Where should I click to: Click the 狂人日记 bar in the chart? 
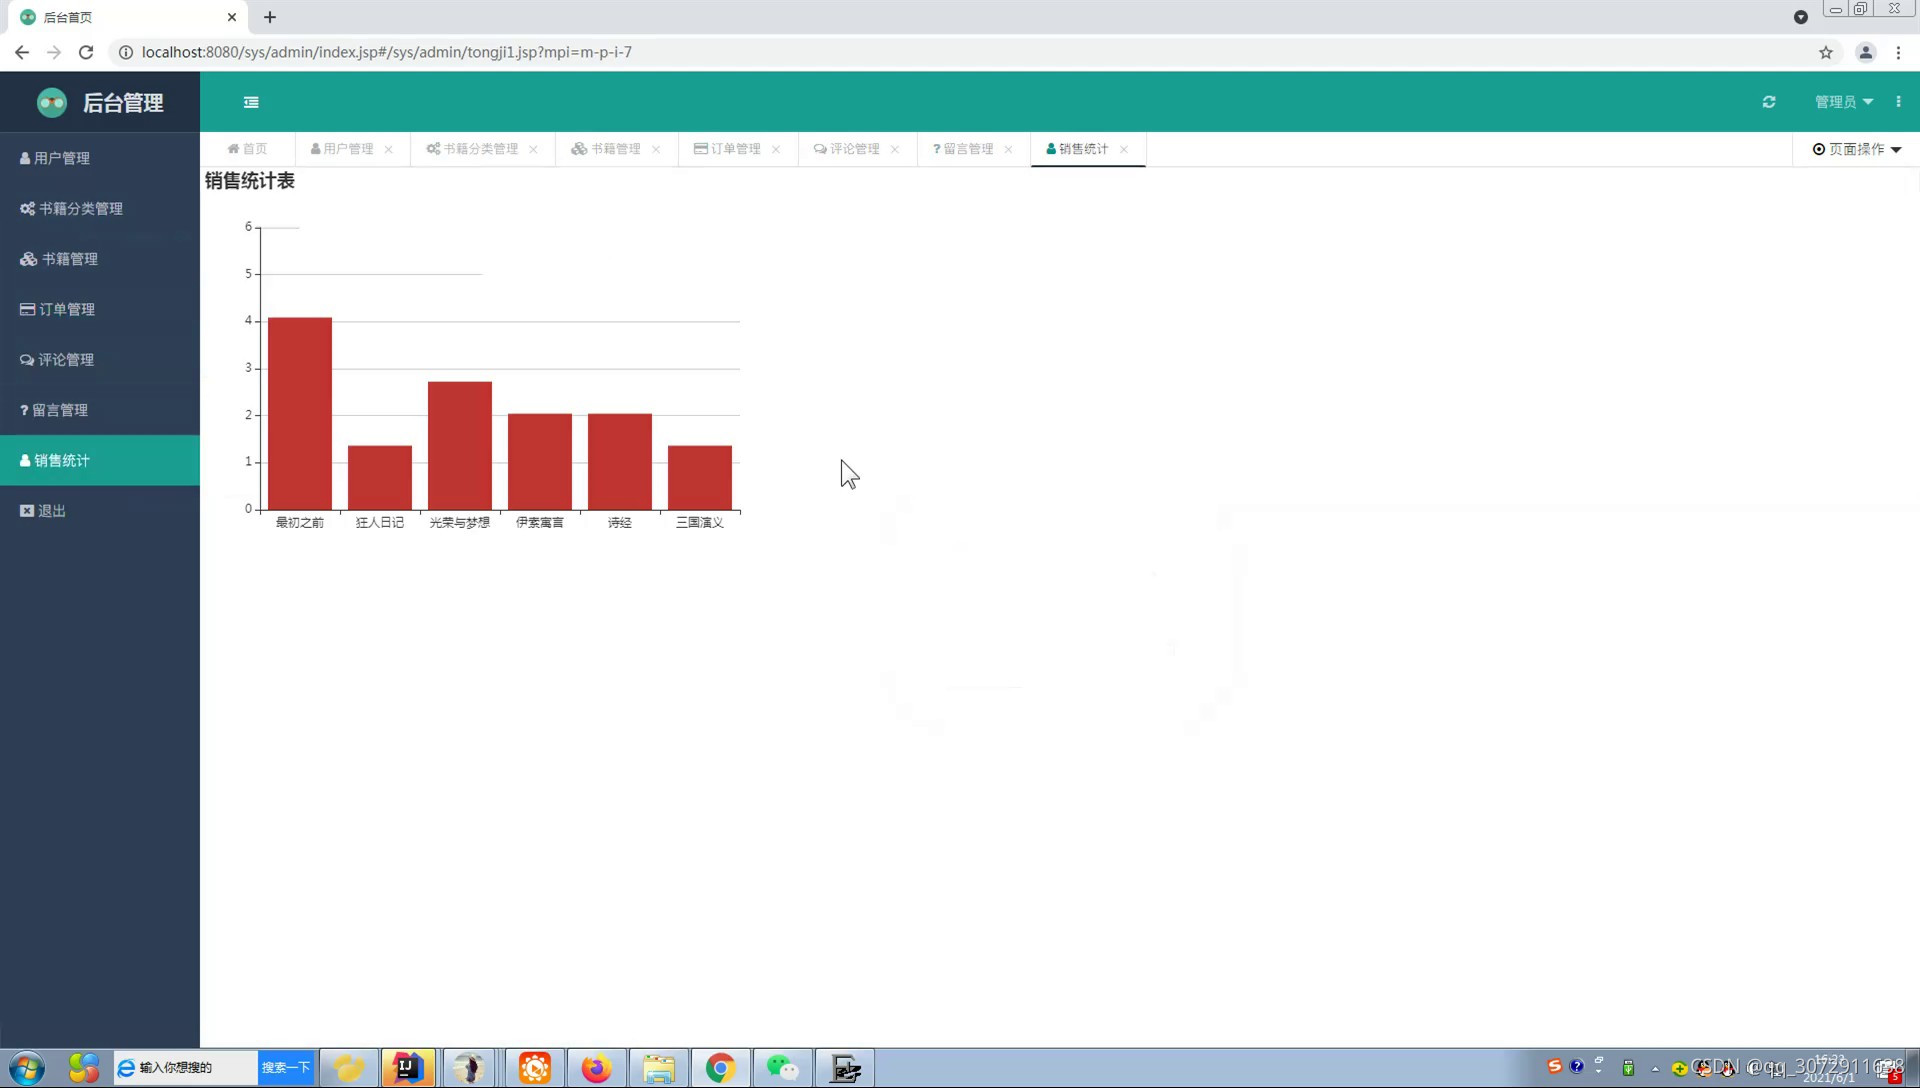click(x=380, y=477)
